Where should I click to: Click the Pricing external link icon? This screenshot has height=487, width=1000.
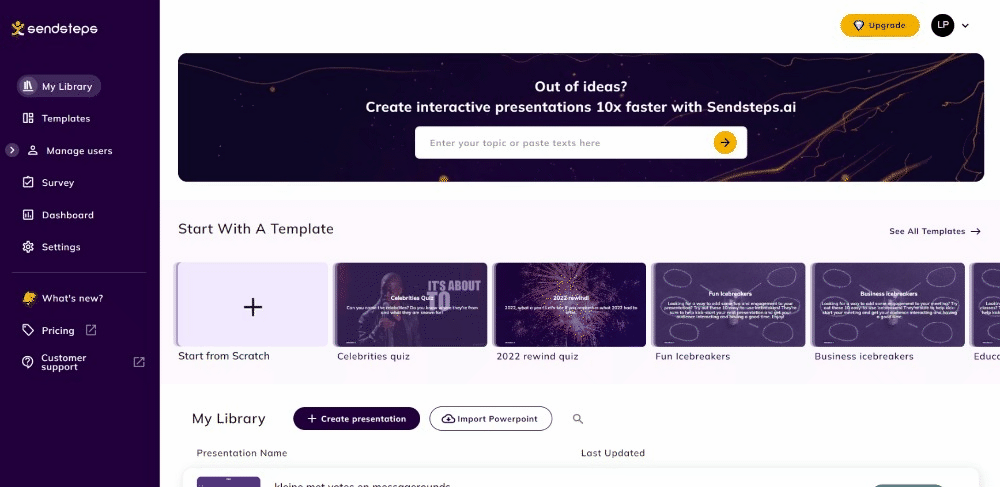(x=91, y=330)
